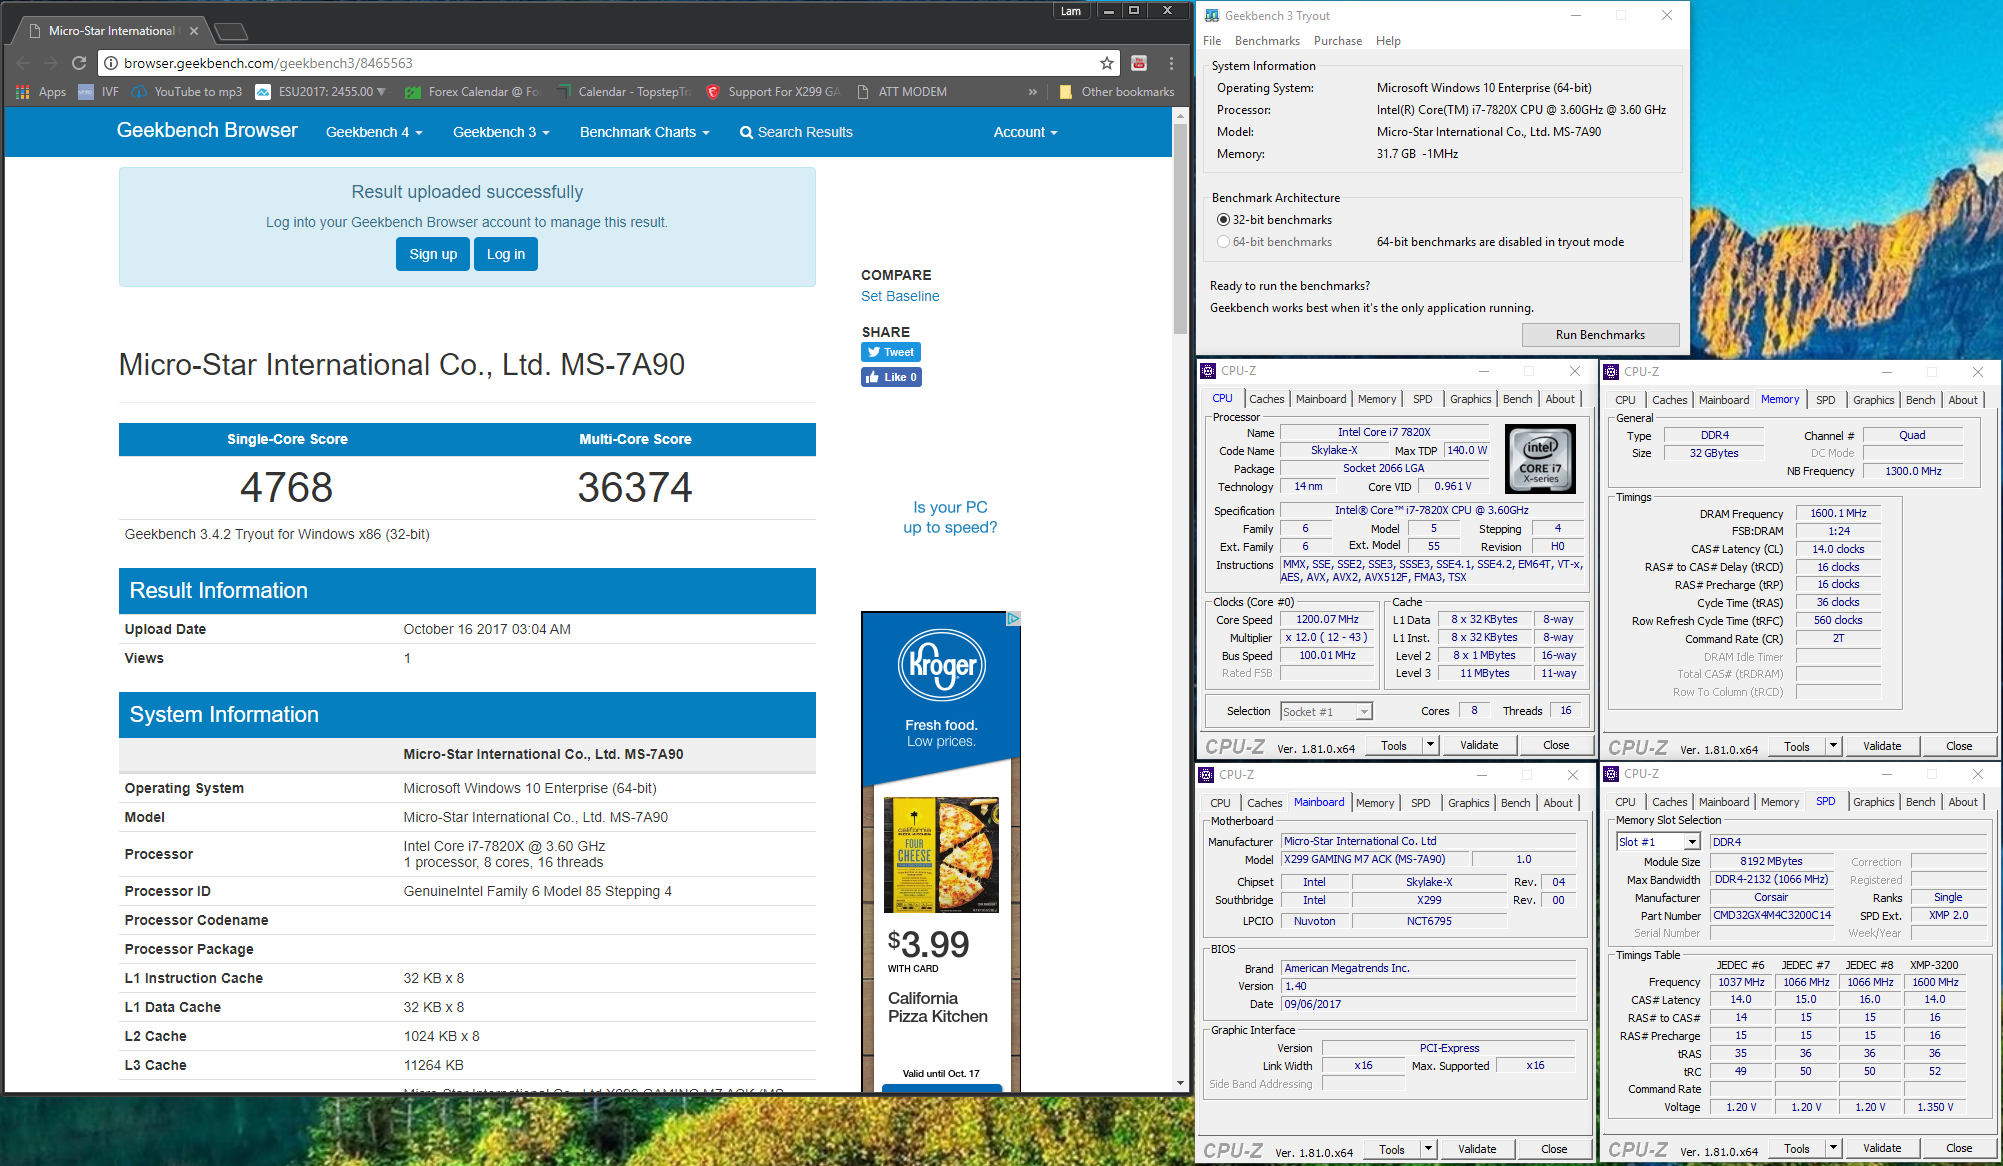The image size is (2003, 1166).
Task: Open the Slot #1 memory slot dropdown
Action: (1657, 842)
